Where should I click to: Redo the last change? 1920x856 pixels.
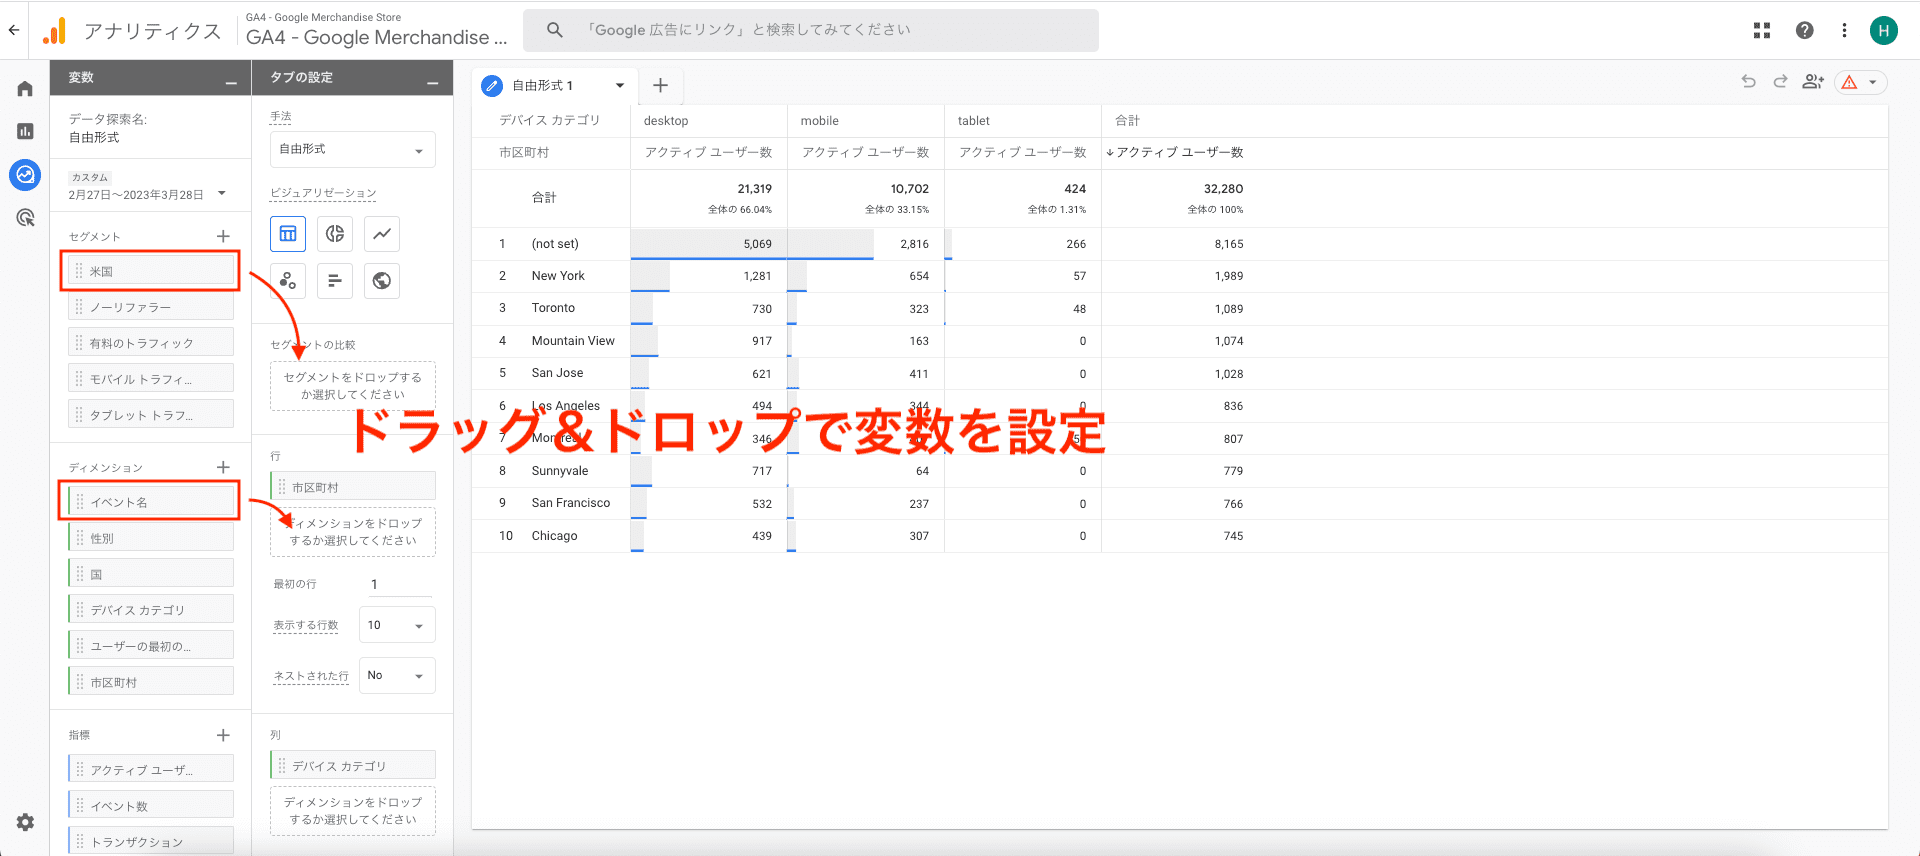coord(1780,82)
